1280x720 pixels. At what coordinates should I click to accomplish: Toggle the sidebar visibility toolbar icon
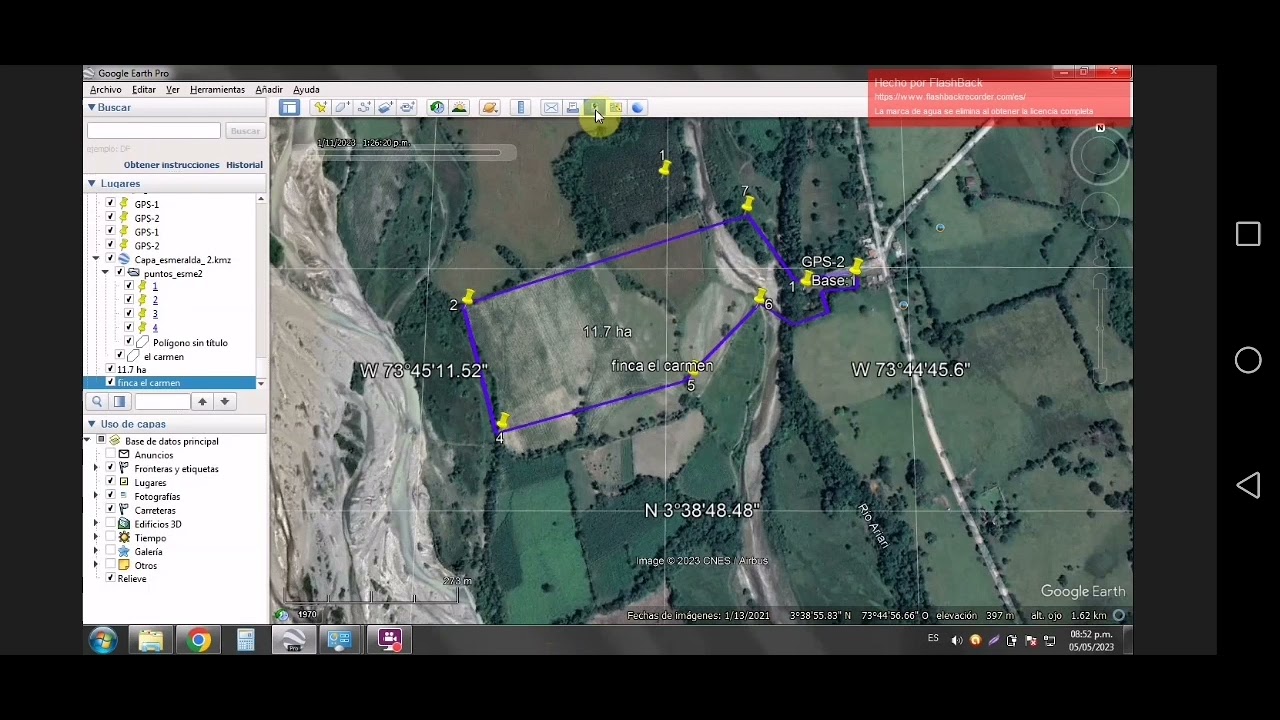(x=289, y=108)
